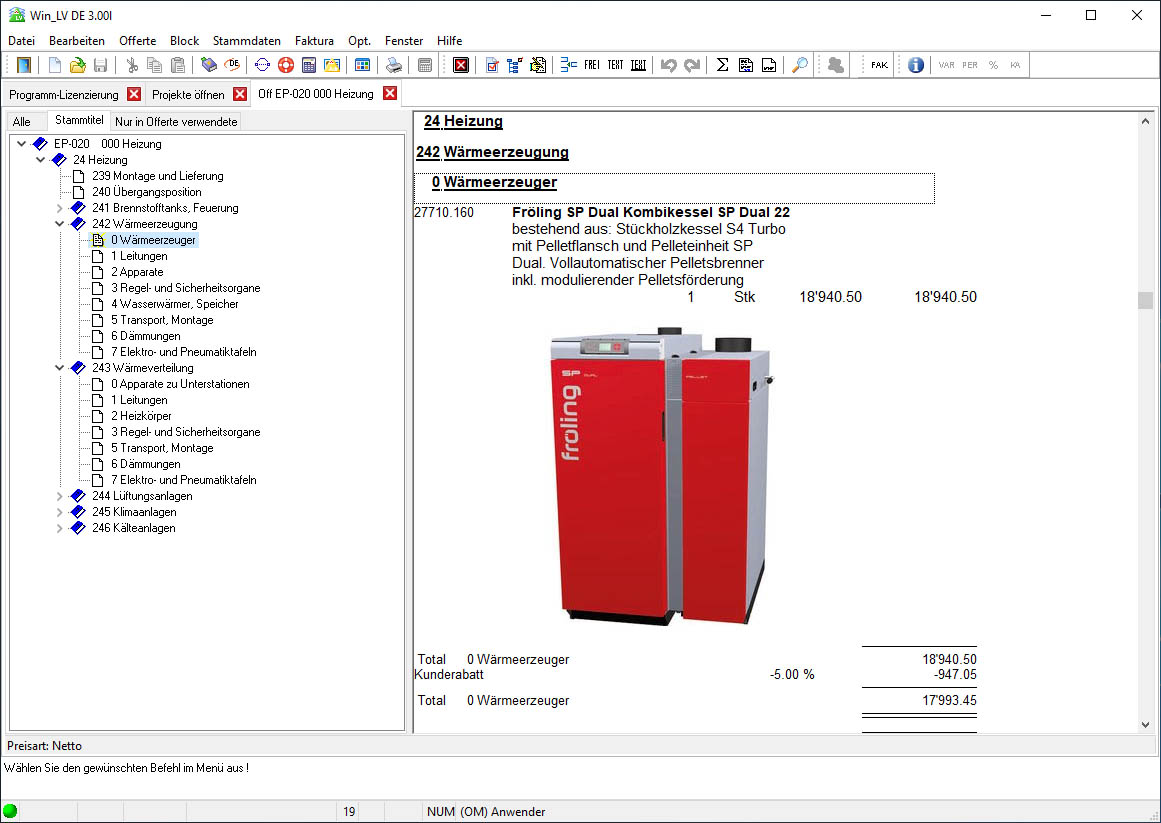Click the document scrollbar down arrow

pyautogui.click(x=1145, y=725)
